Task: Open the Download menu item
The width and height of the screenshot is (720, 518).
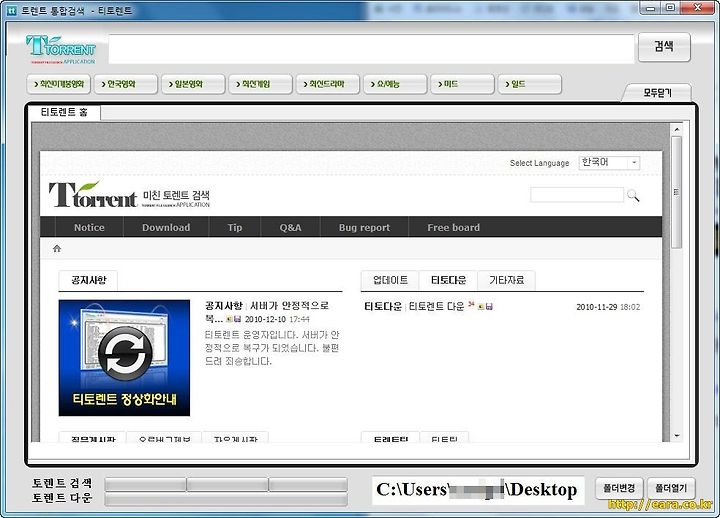Action: 166,227
